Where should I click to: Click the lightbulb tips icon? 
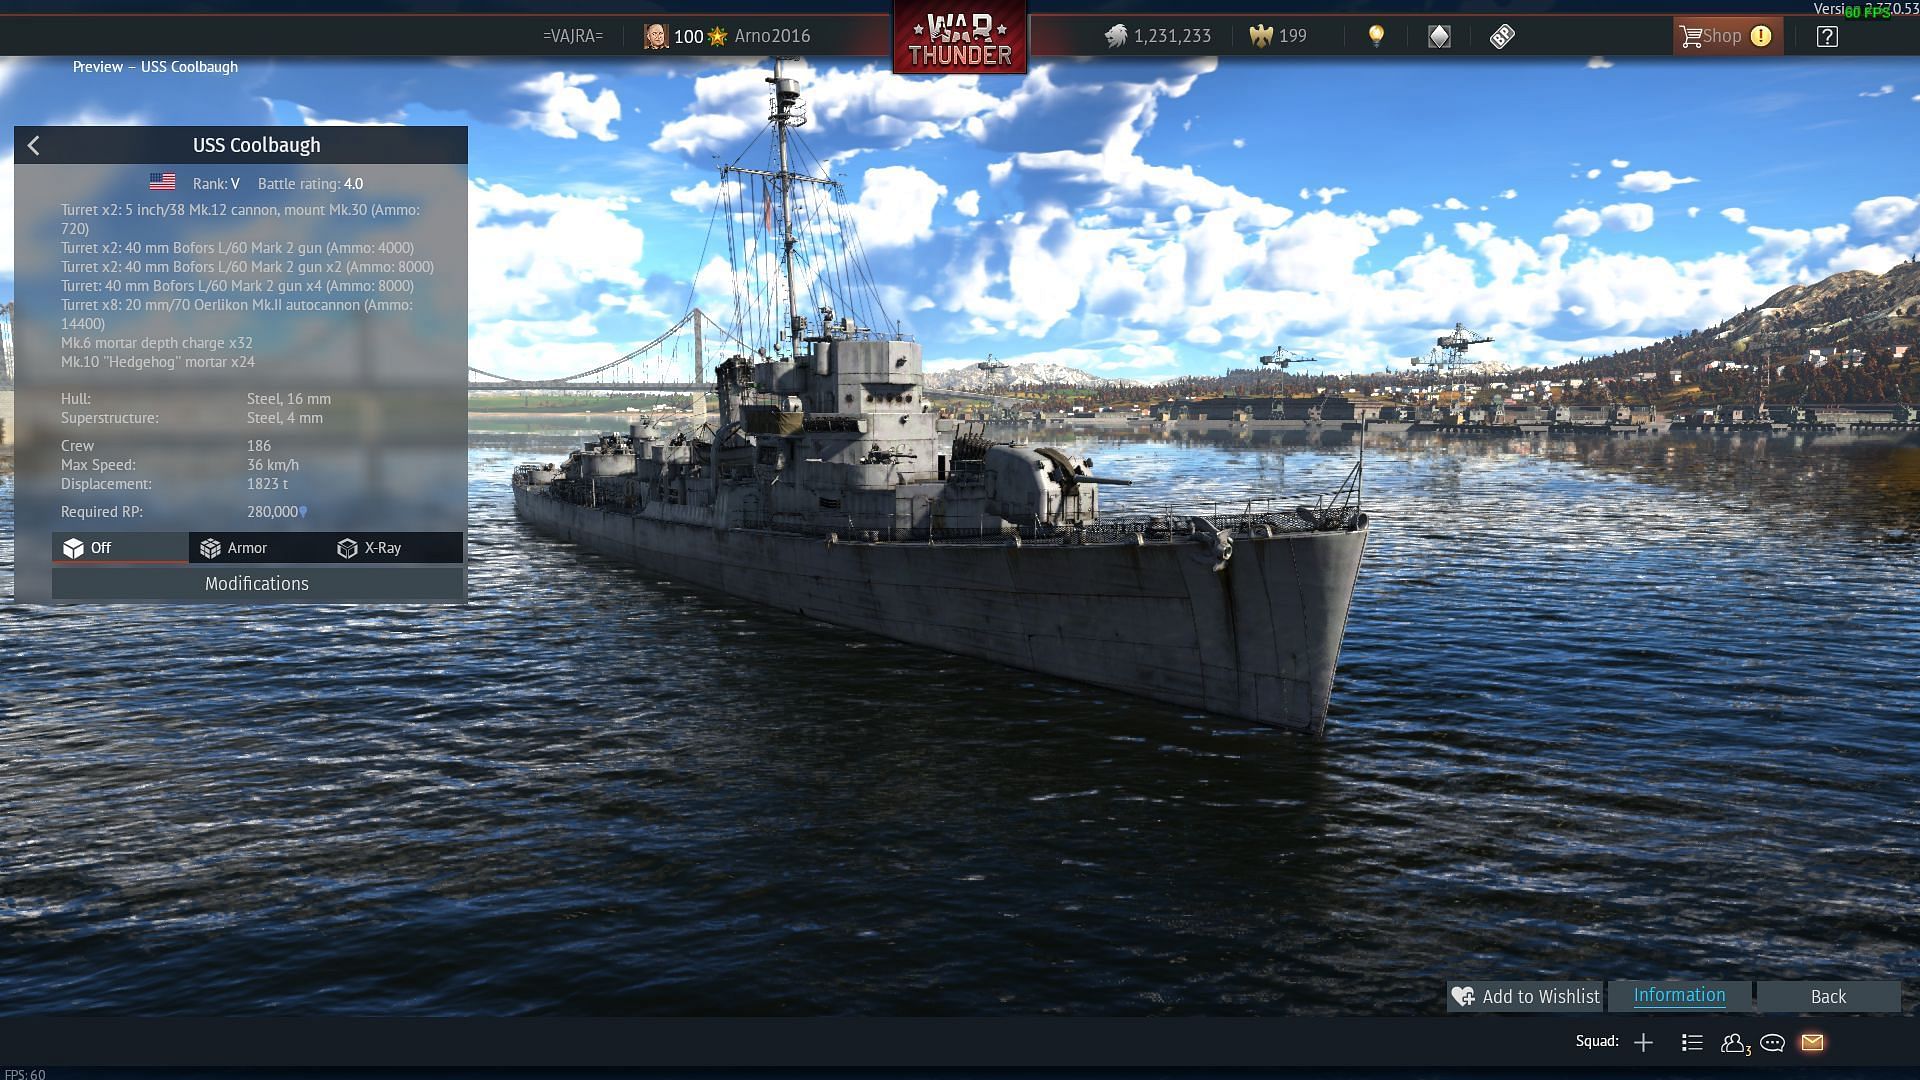[x=1376, y=36]
